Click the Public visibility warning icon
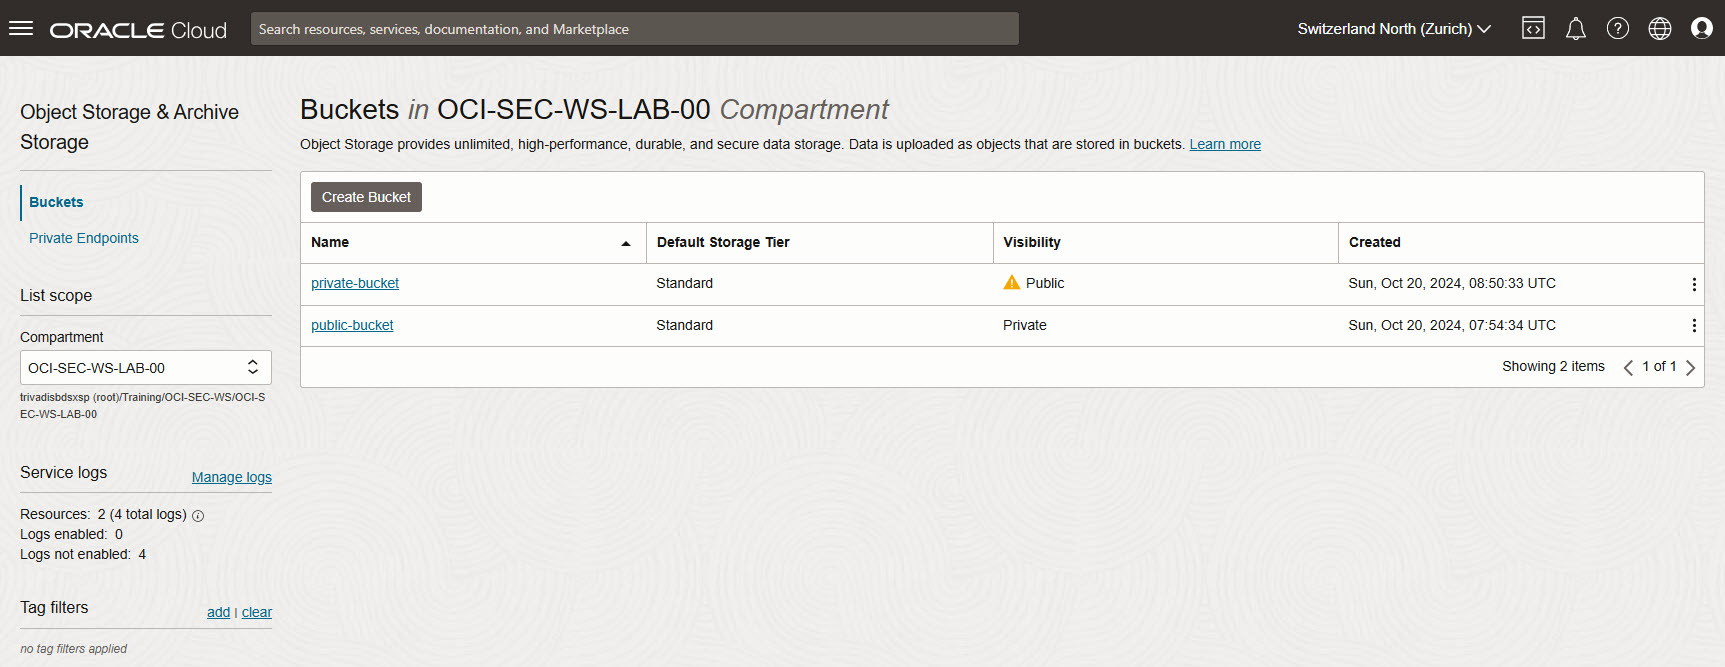 click(x=1012, y=283)
